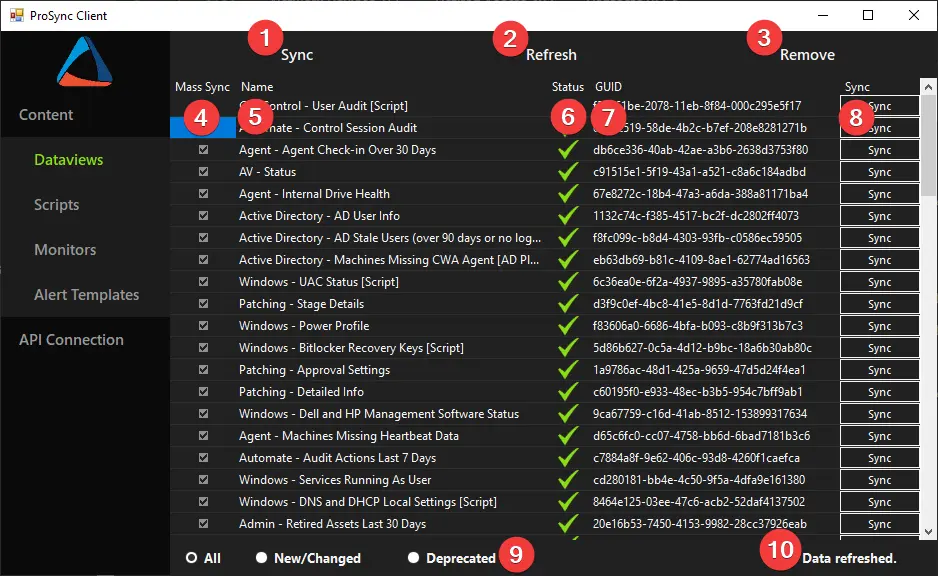This screenshot has width=938, height=576.
Task: Click the ProSync app icon in the title bar
Action: (x=16, y=15)
